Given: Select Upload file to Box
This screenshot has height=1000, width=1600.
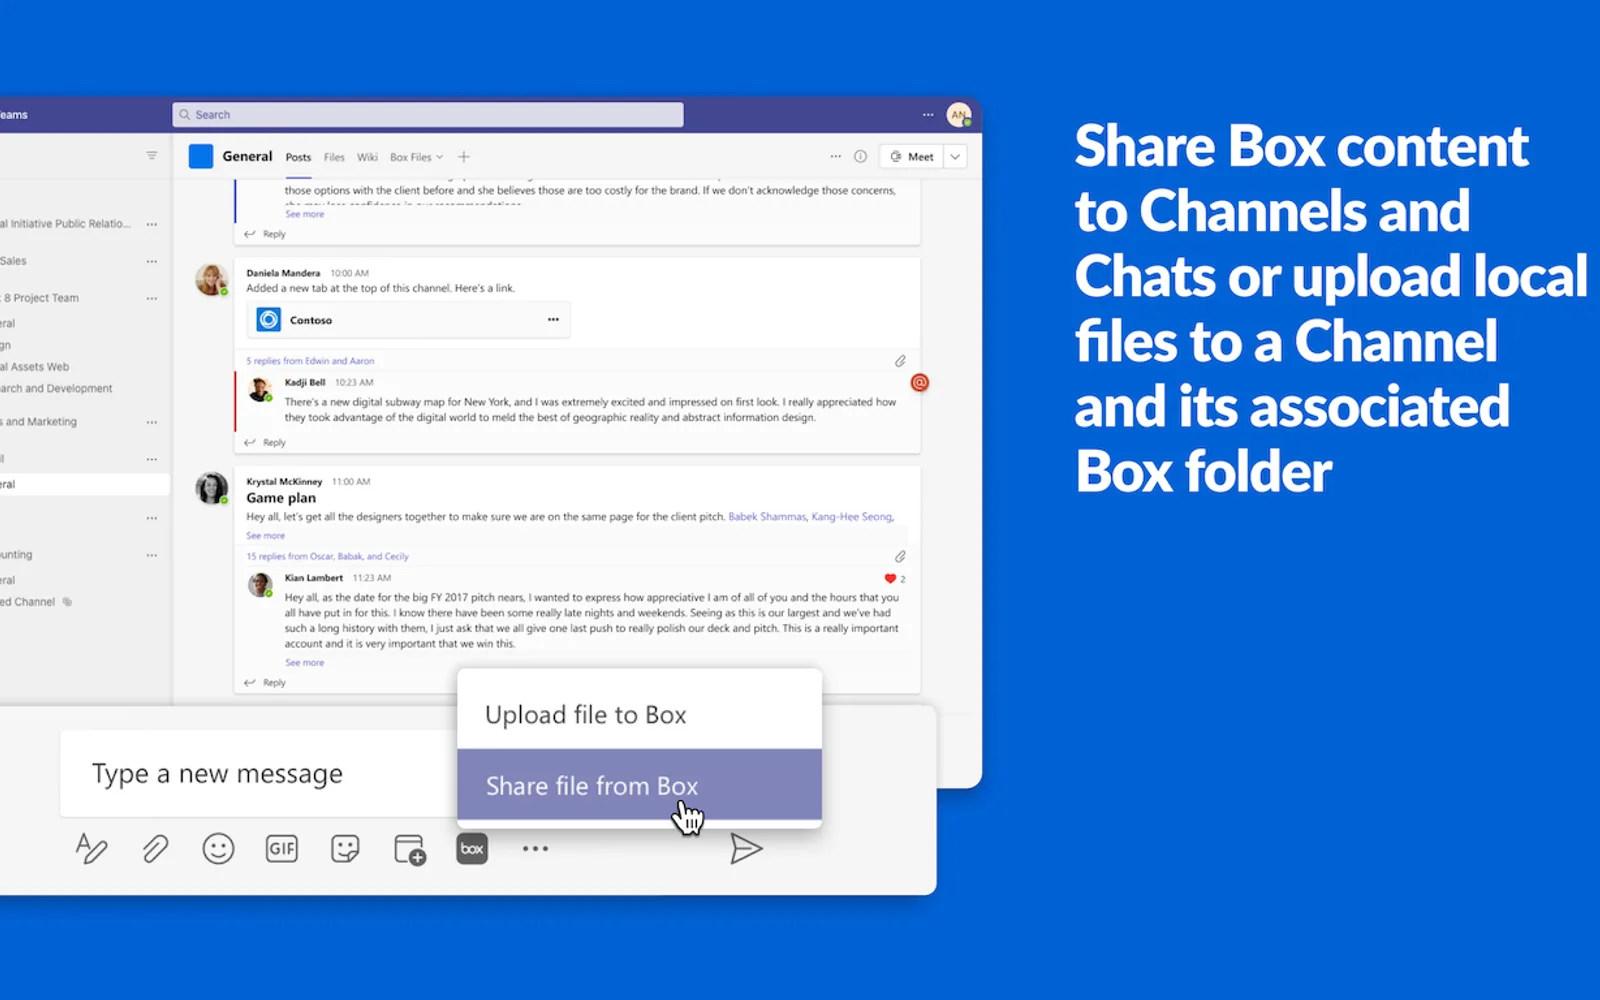Looking at the screenshot, I should coord(640,714).
